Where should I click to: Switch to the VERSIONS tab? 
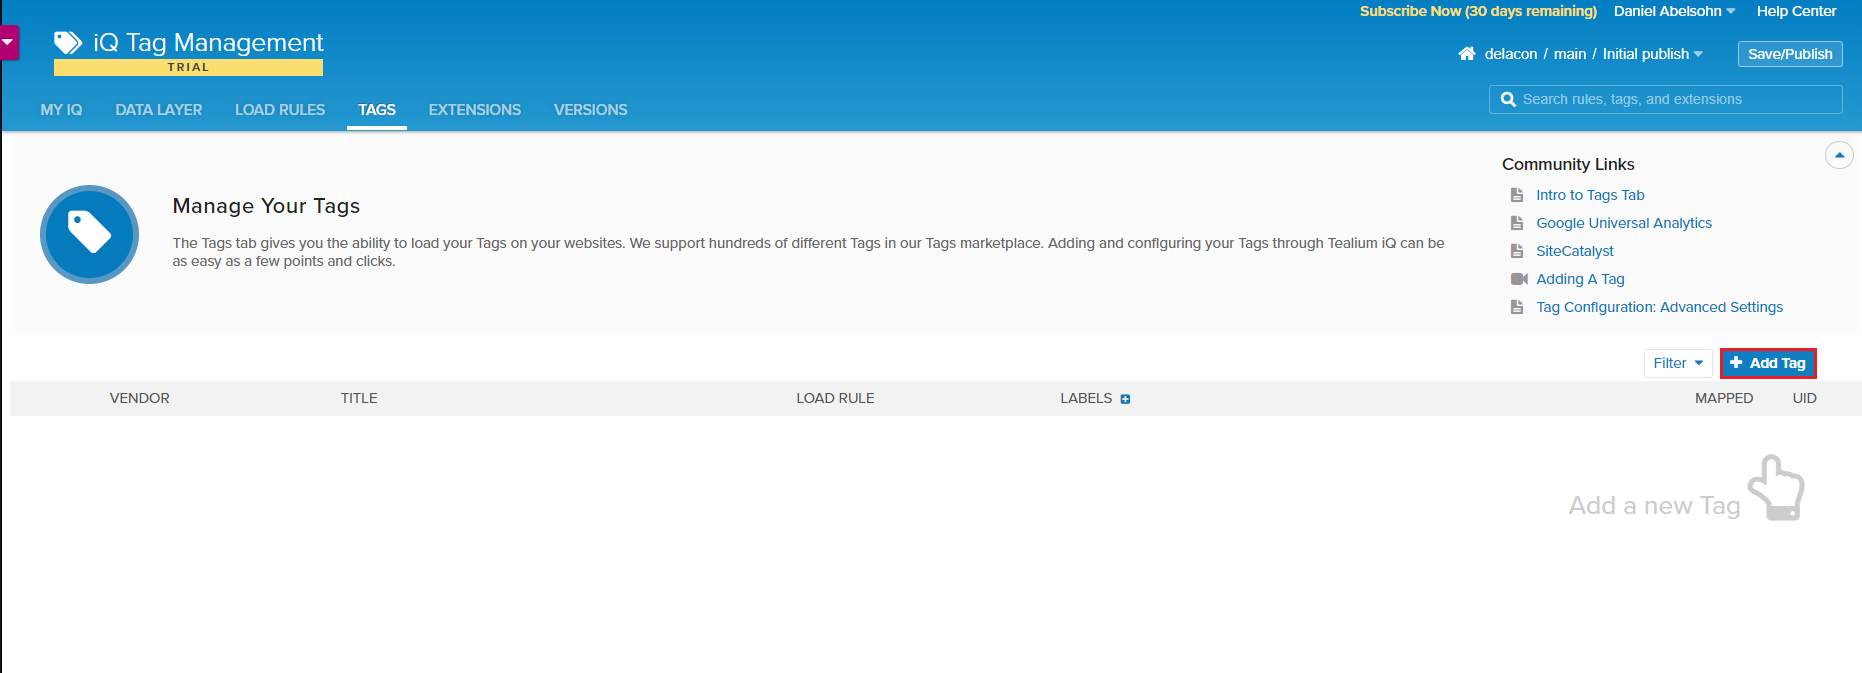pos(591,110)
